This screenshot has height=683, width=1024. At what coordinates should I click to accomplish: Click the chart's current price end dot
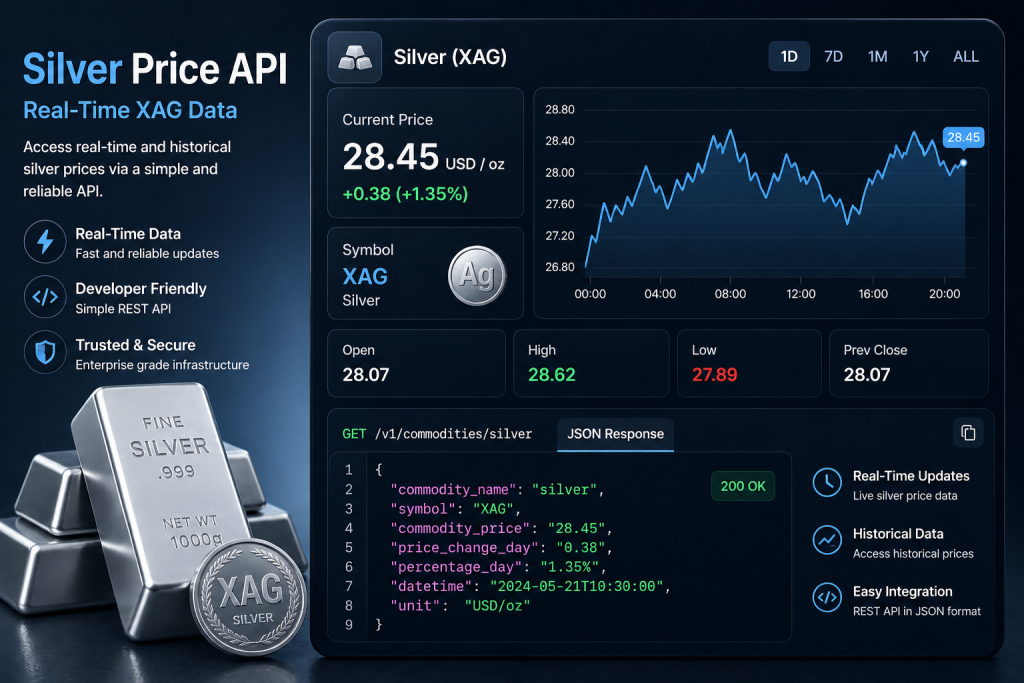click(x=963, y=163)
